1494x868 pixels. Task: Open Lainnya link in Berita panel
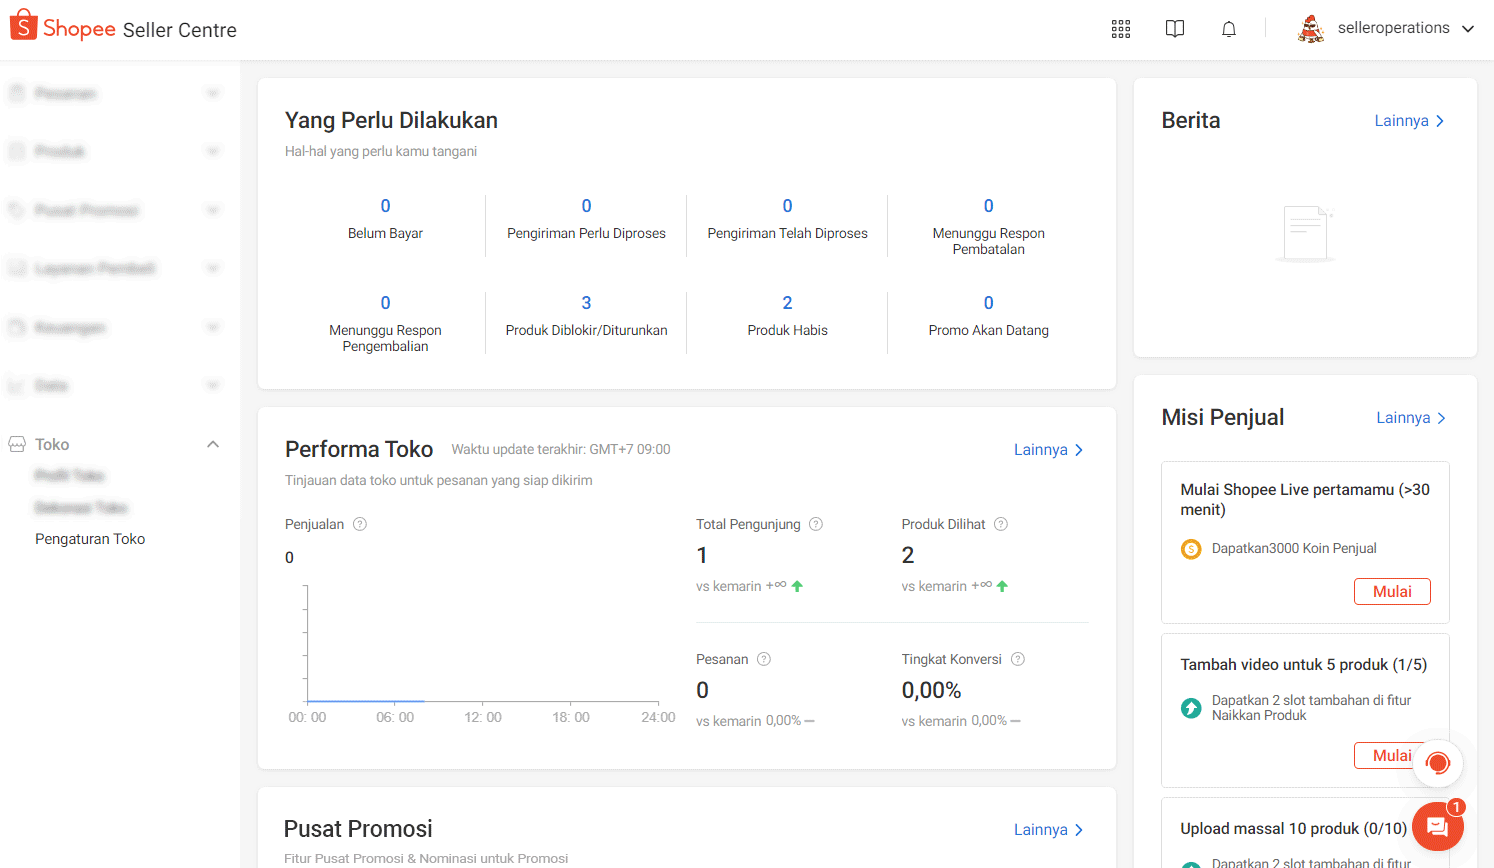point(1408,121)
